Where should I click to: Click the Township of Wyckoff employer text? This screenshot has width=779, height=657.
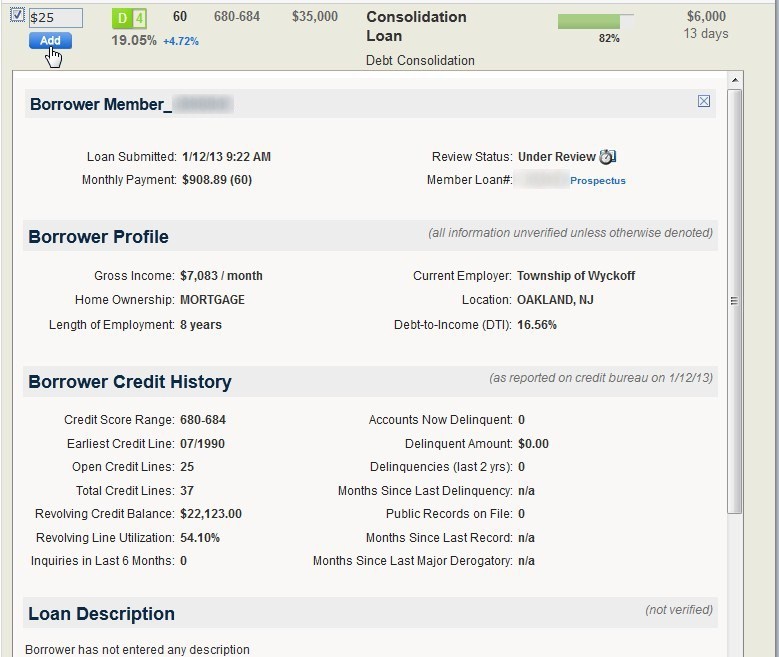pyautogui.click(x=575, y=276)
